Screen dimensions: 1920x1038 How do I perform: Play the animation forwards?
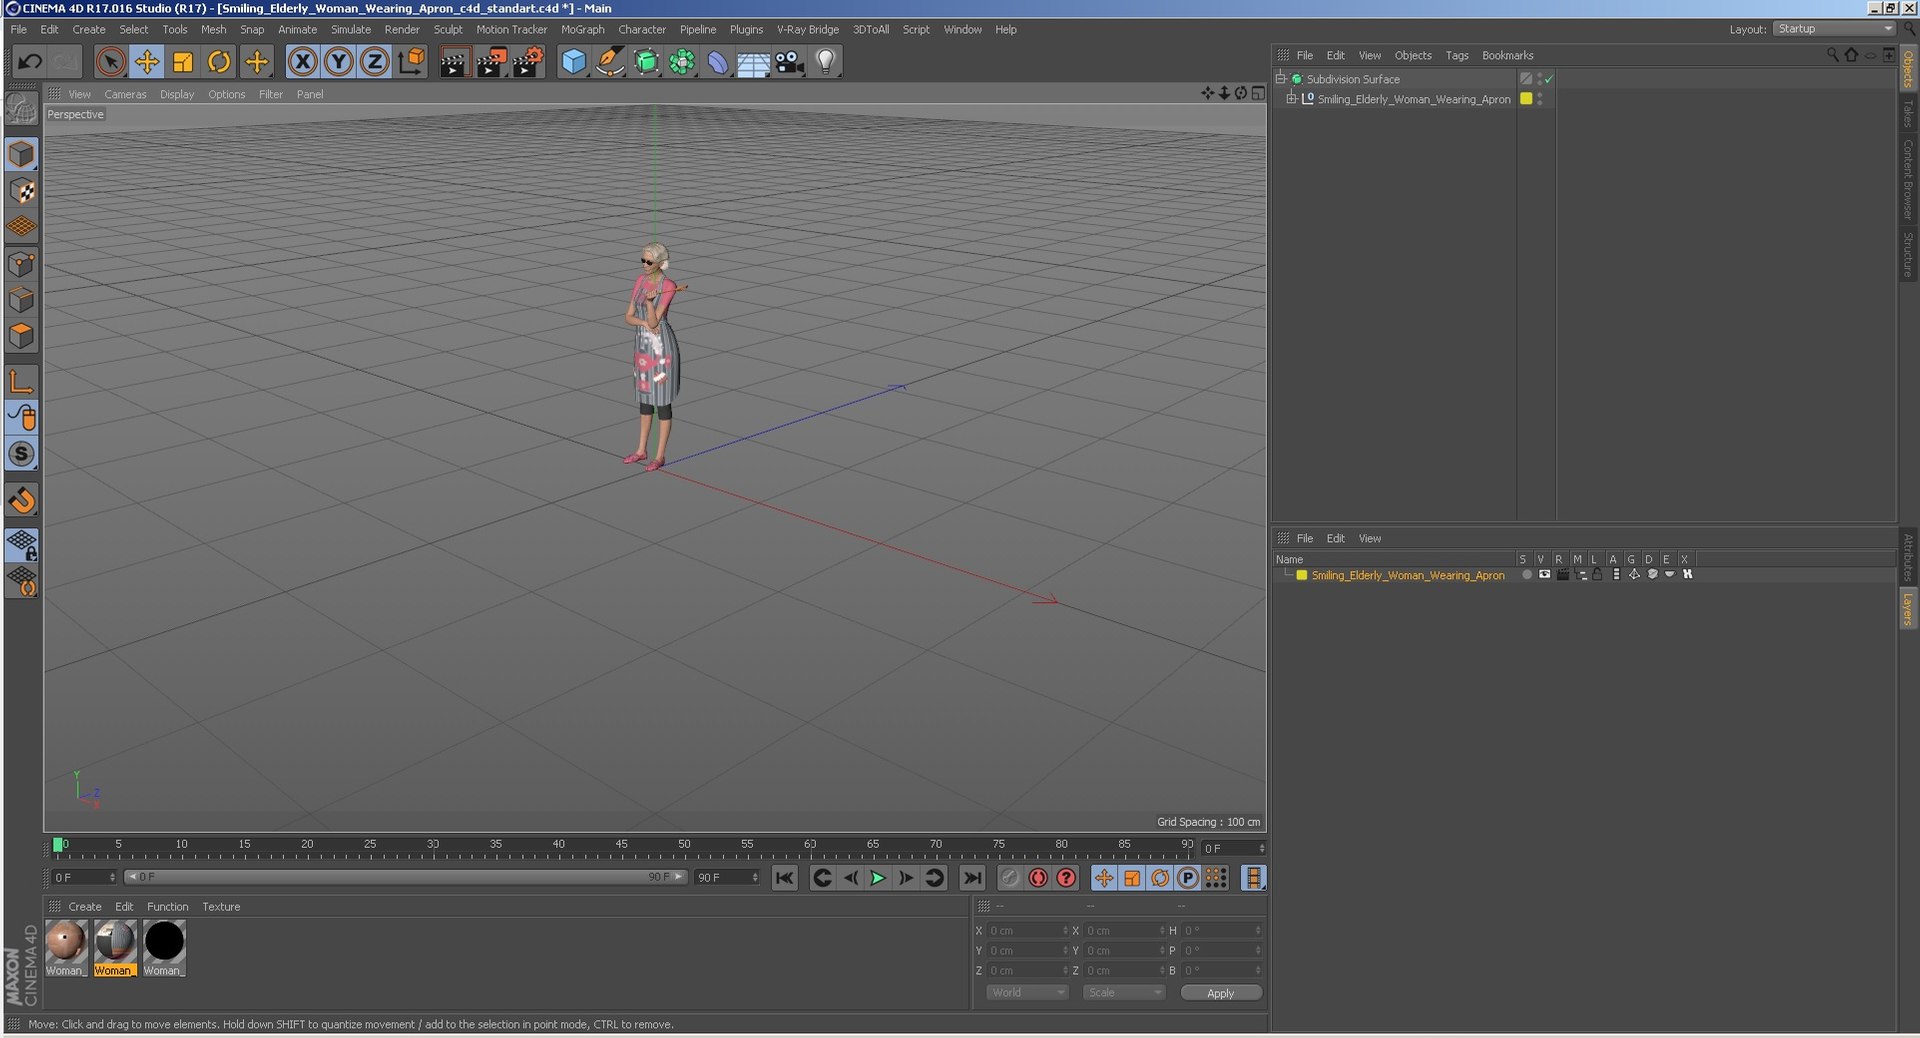(x=878, y=878)
